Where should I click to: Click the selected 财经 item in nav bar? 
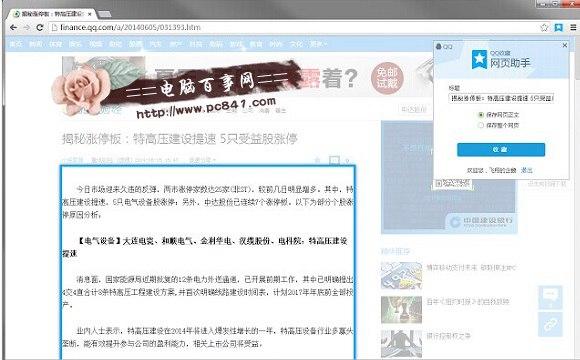[x=135, y=44]
